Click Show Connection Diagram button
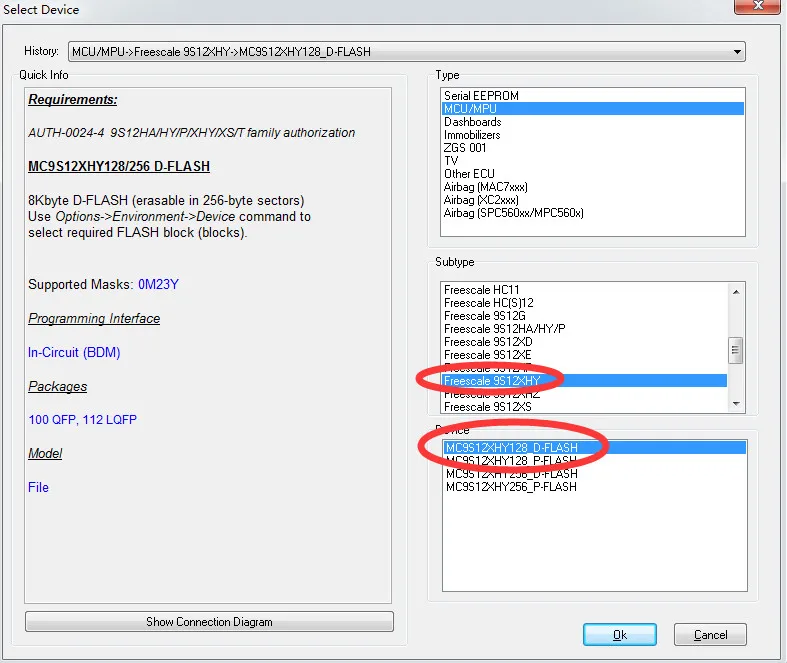 [x=209, y=622]
